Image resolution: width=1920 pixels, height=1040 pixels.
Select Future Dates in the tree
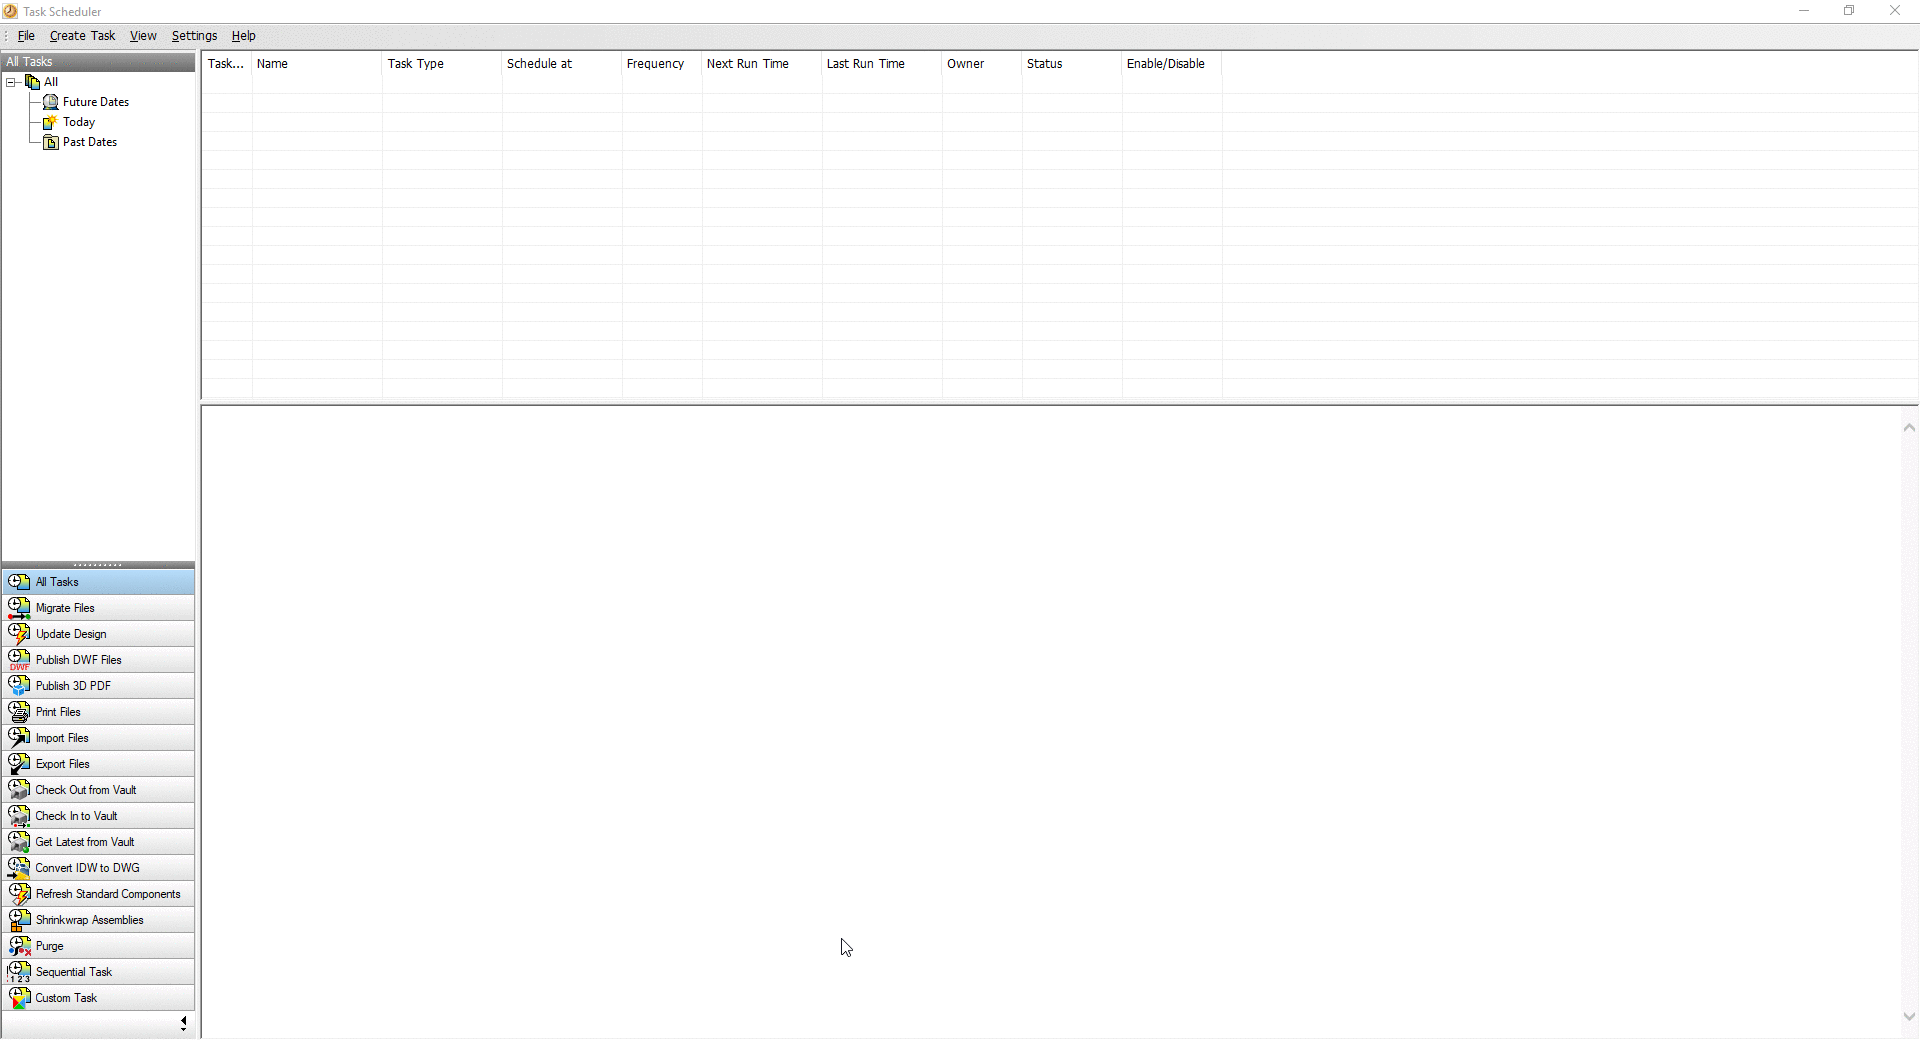point(95,102)
